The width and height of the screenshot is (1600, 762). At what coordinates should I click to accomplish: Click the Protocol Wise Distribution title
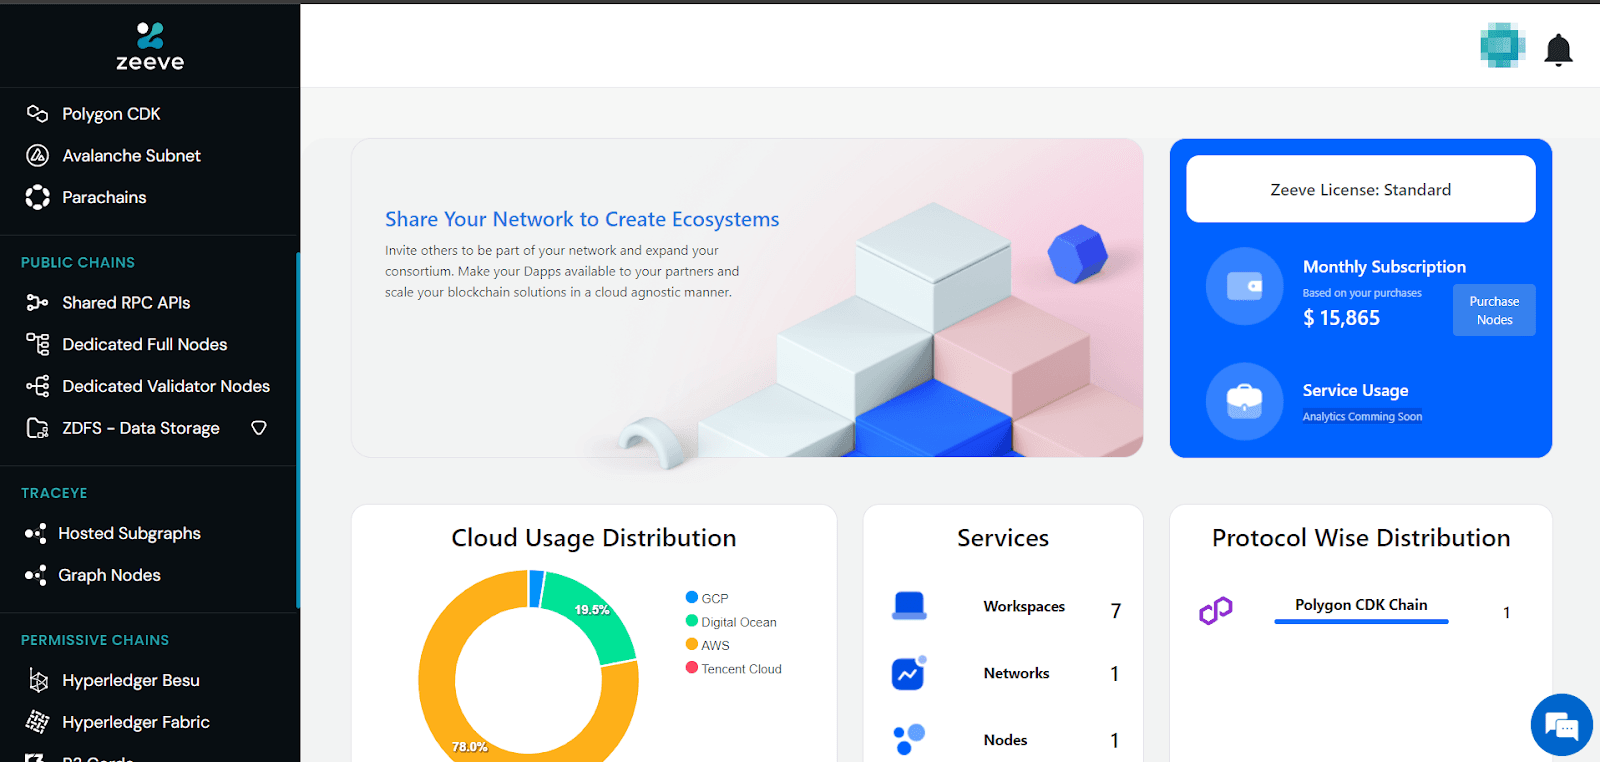point(1361,538)
